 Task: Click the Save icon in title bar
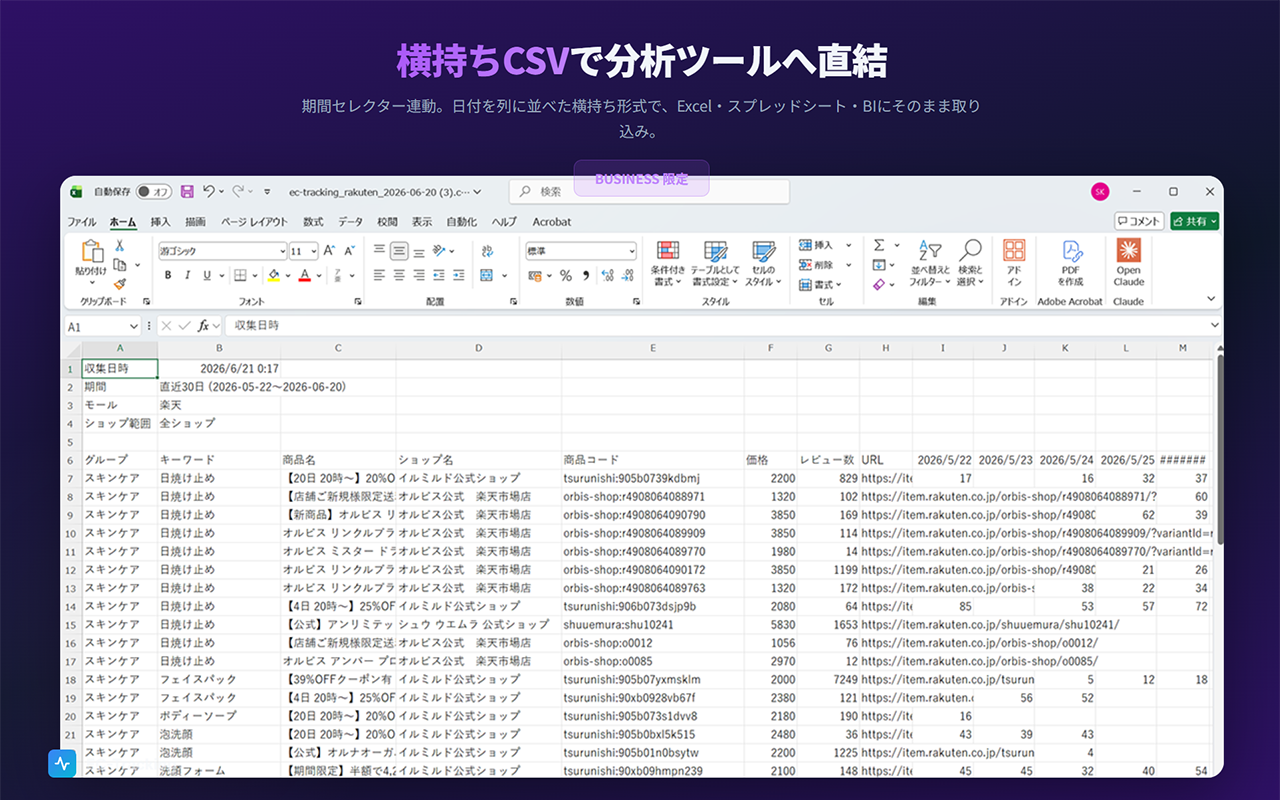click(x=187, y=191)
